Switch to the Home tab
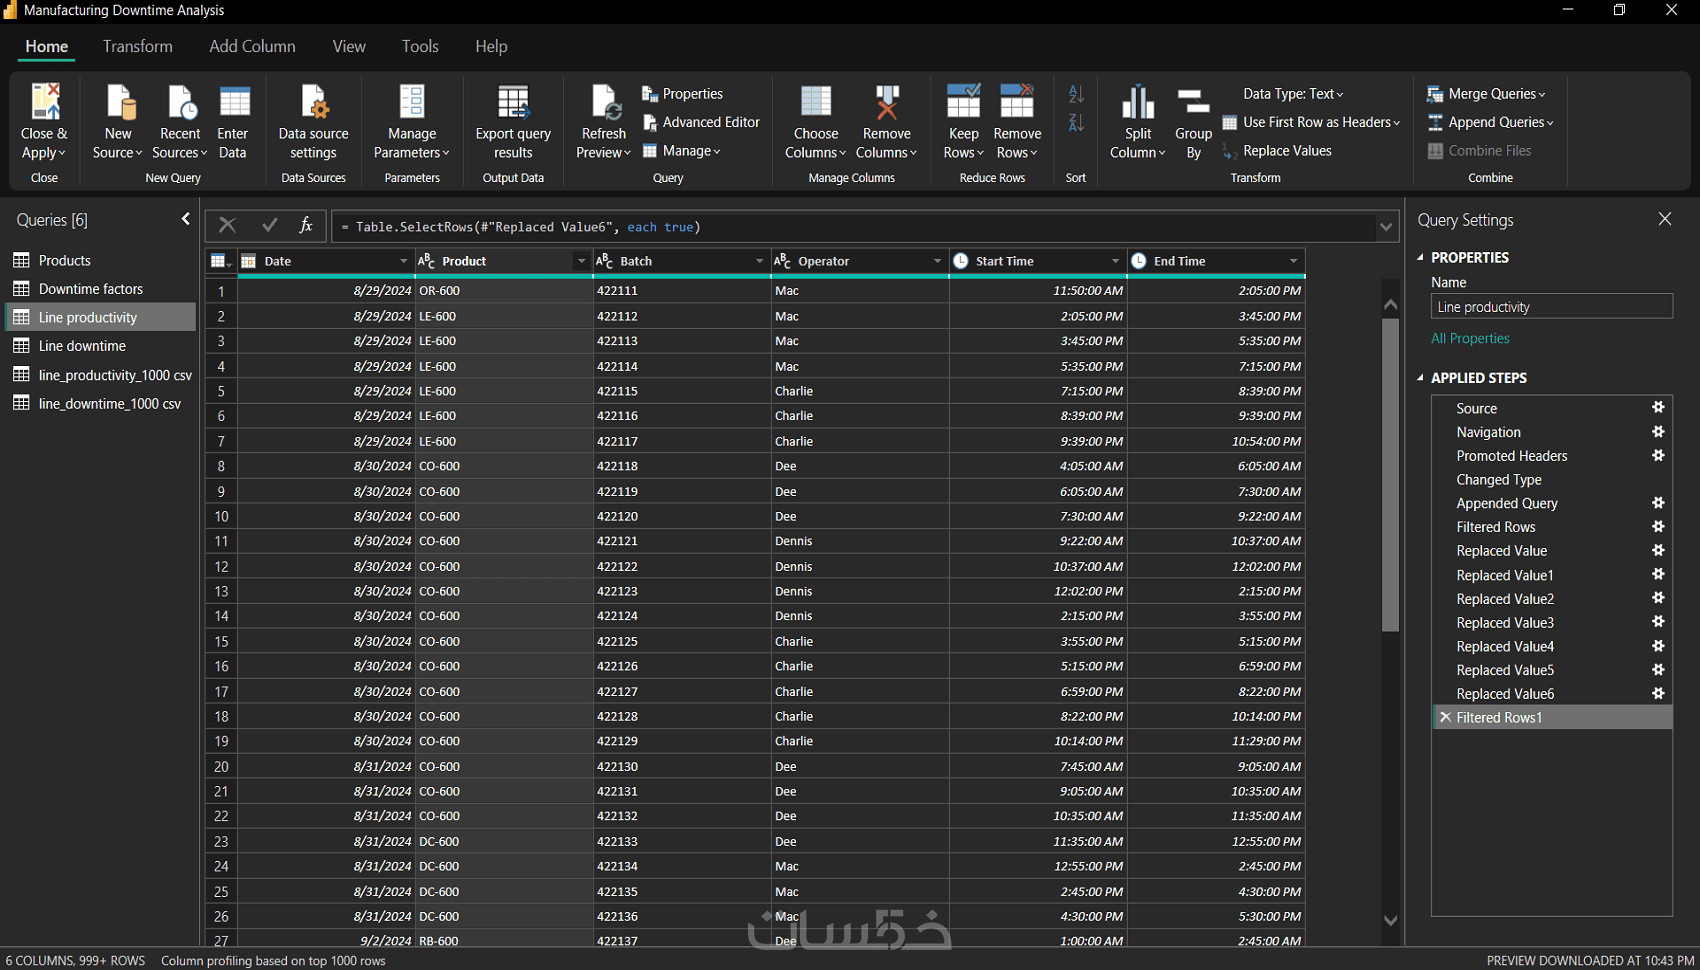The width and height of the screenshot is (1700, 970). (47, 46)
